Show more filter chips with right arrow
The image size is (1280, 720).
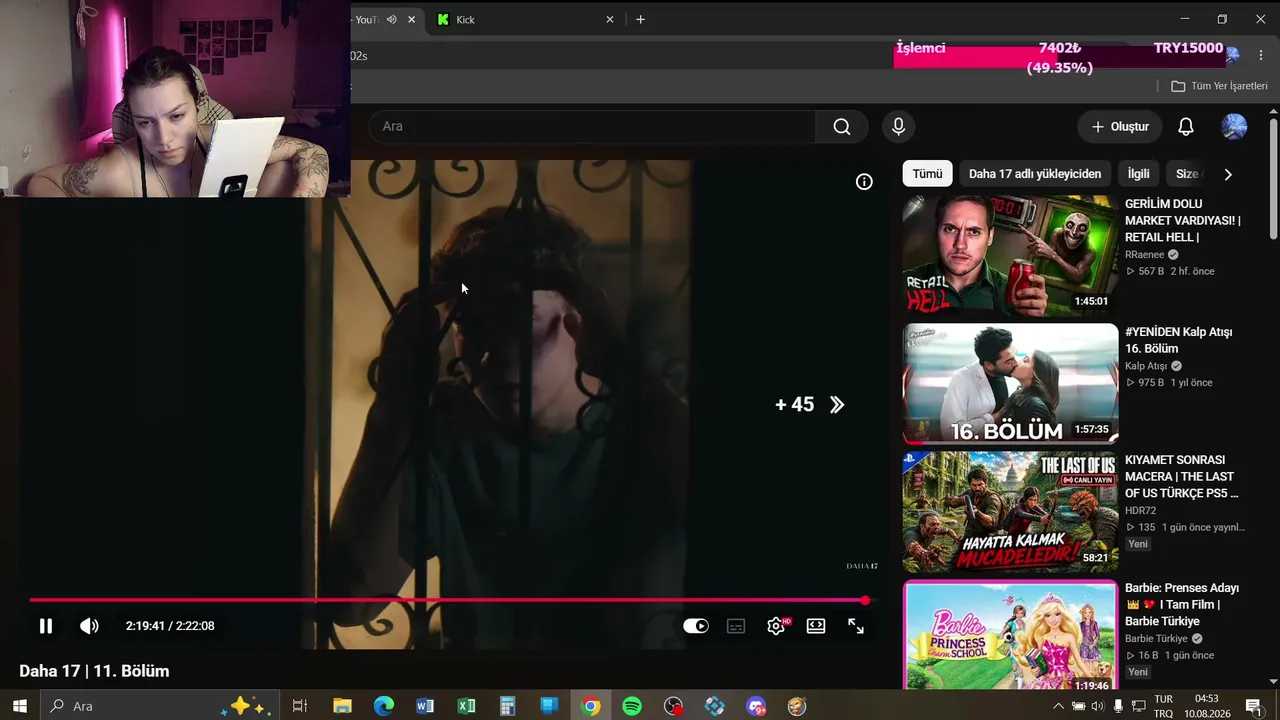coord(1228,174)
